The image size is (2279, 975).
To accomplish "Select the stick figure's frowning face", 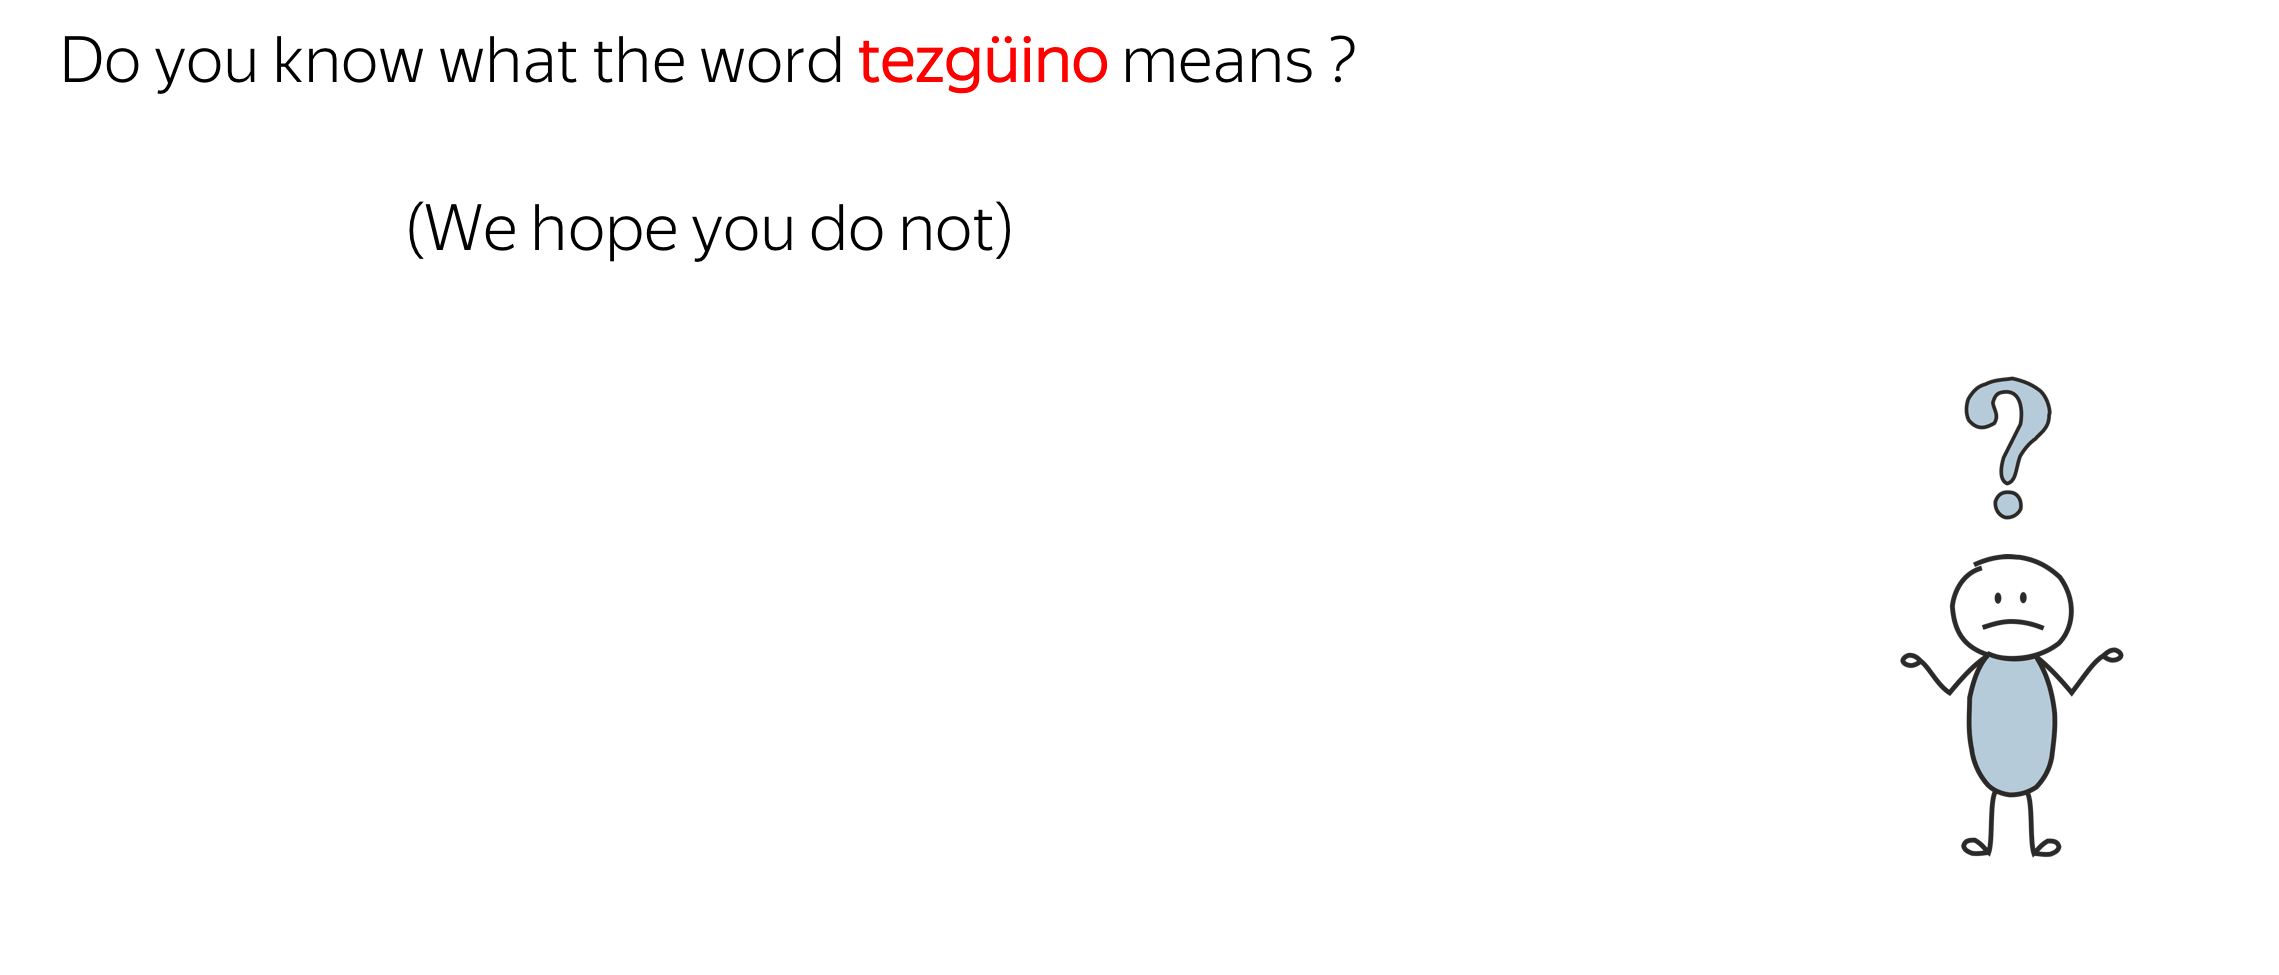I will 2011,607.
